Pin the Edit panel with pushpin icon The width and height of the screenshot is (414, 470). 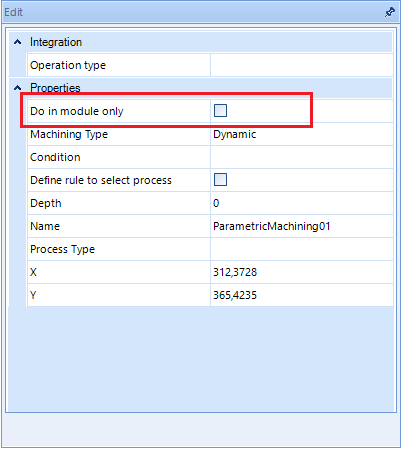tap(389, 12)
